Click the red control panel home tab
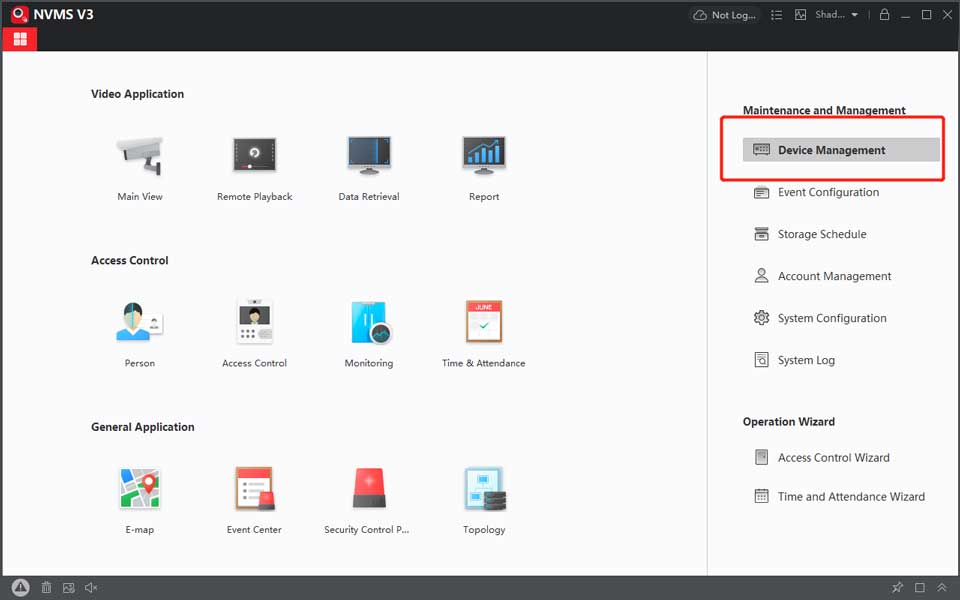The width and height of the screenshot is (960, 600). tap(20, 39)
